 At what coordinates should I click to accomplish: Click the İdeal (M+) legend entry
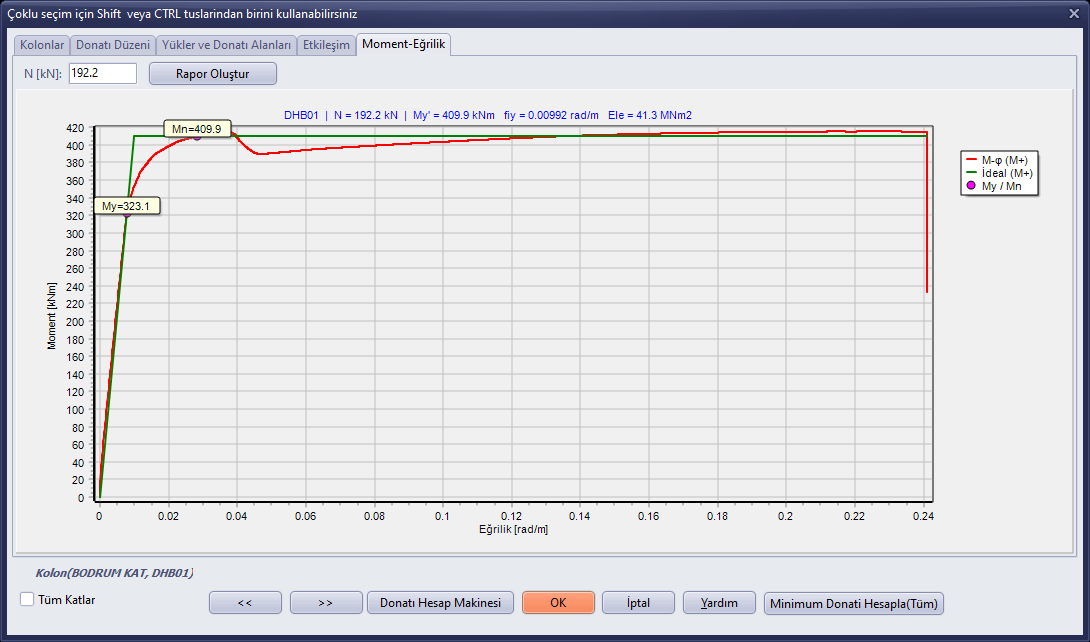tap(999, 173)
